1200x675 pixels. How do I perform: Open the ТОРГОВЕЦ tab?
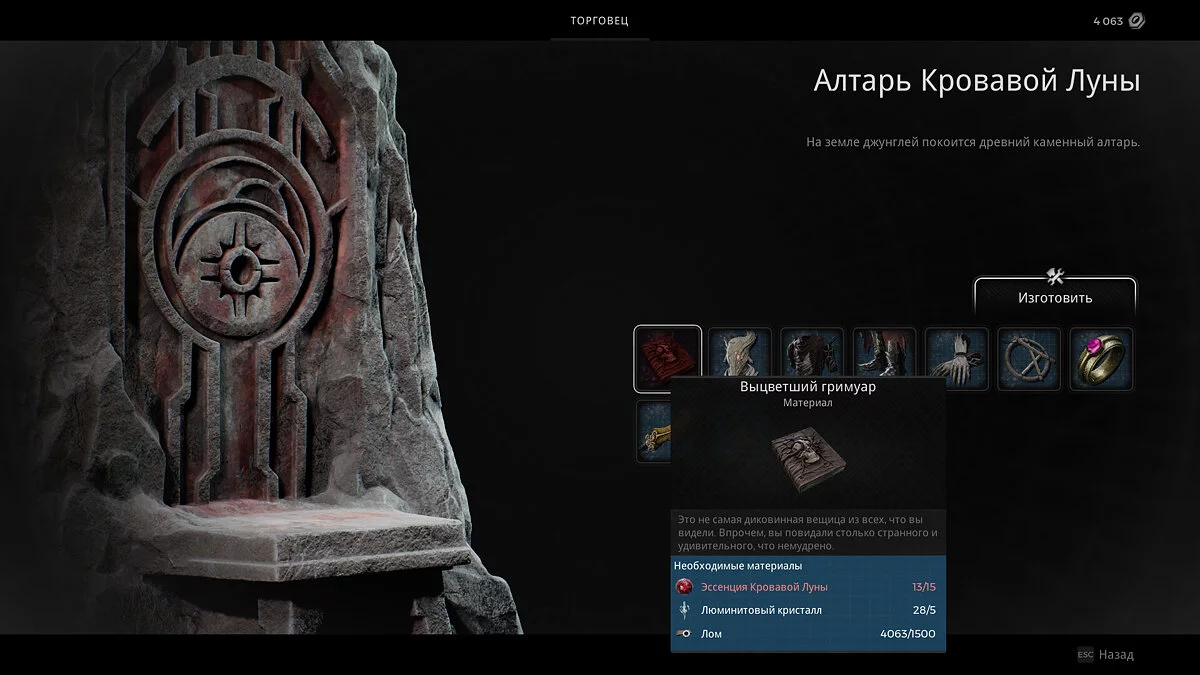point(599,21)
